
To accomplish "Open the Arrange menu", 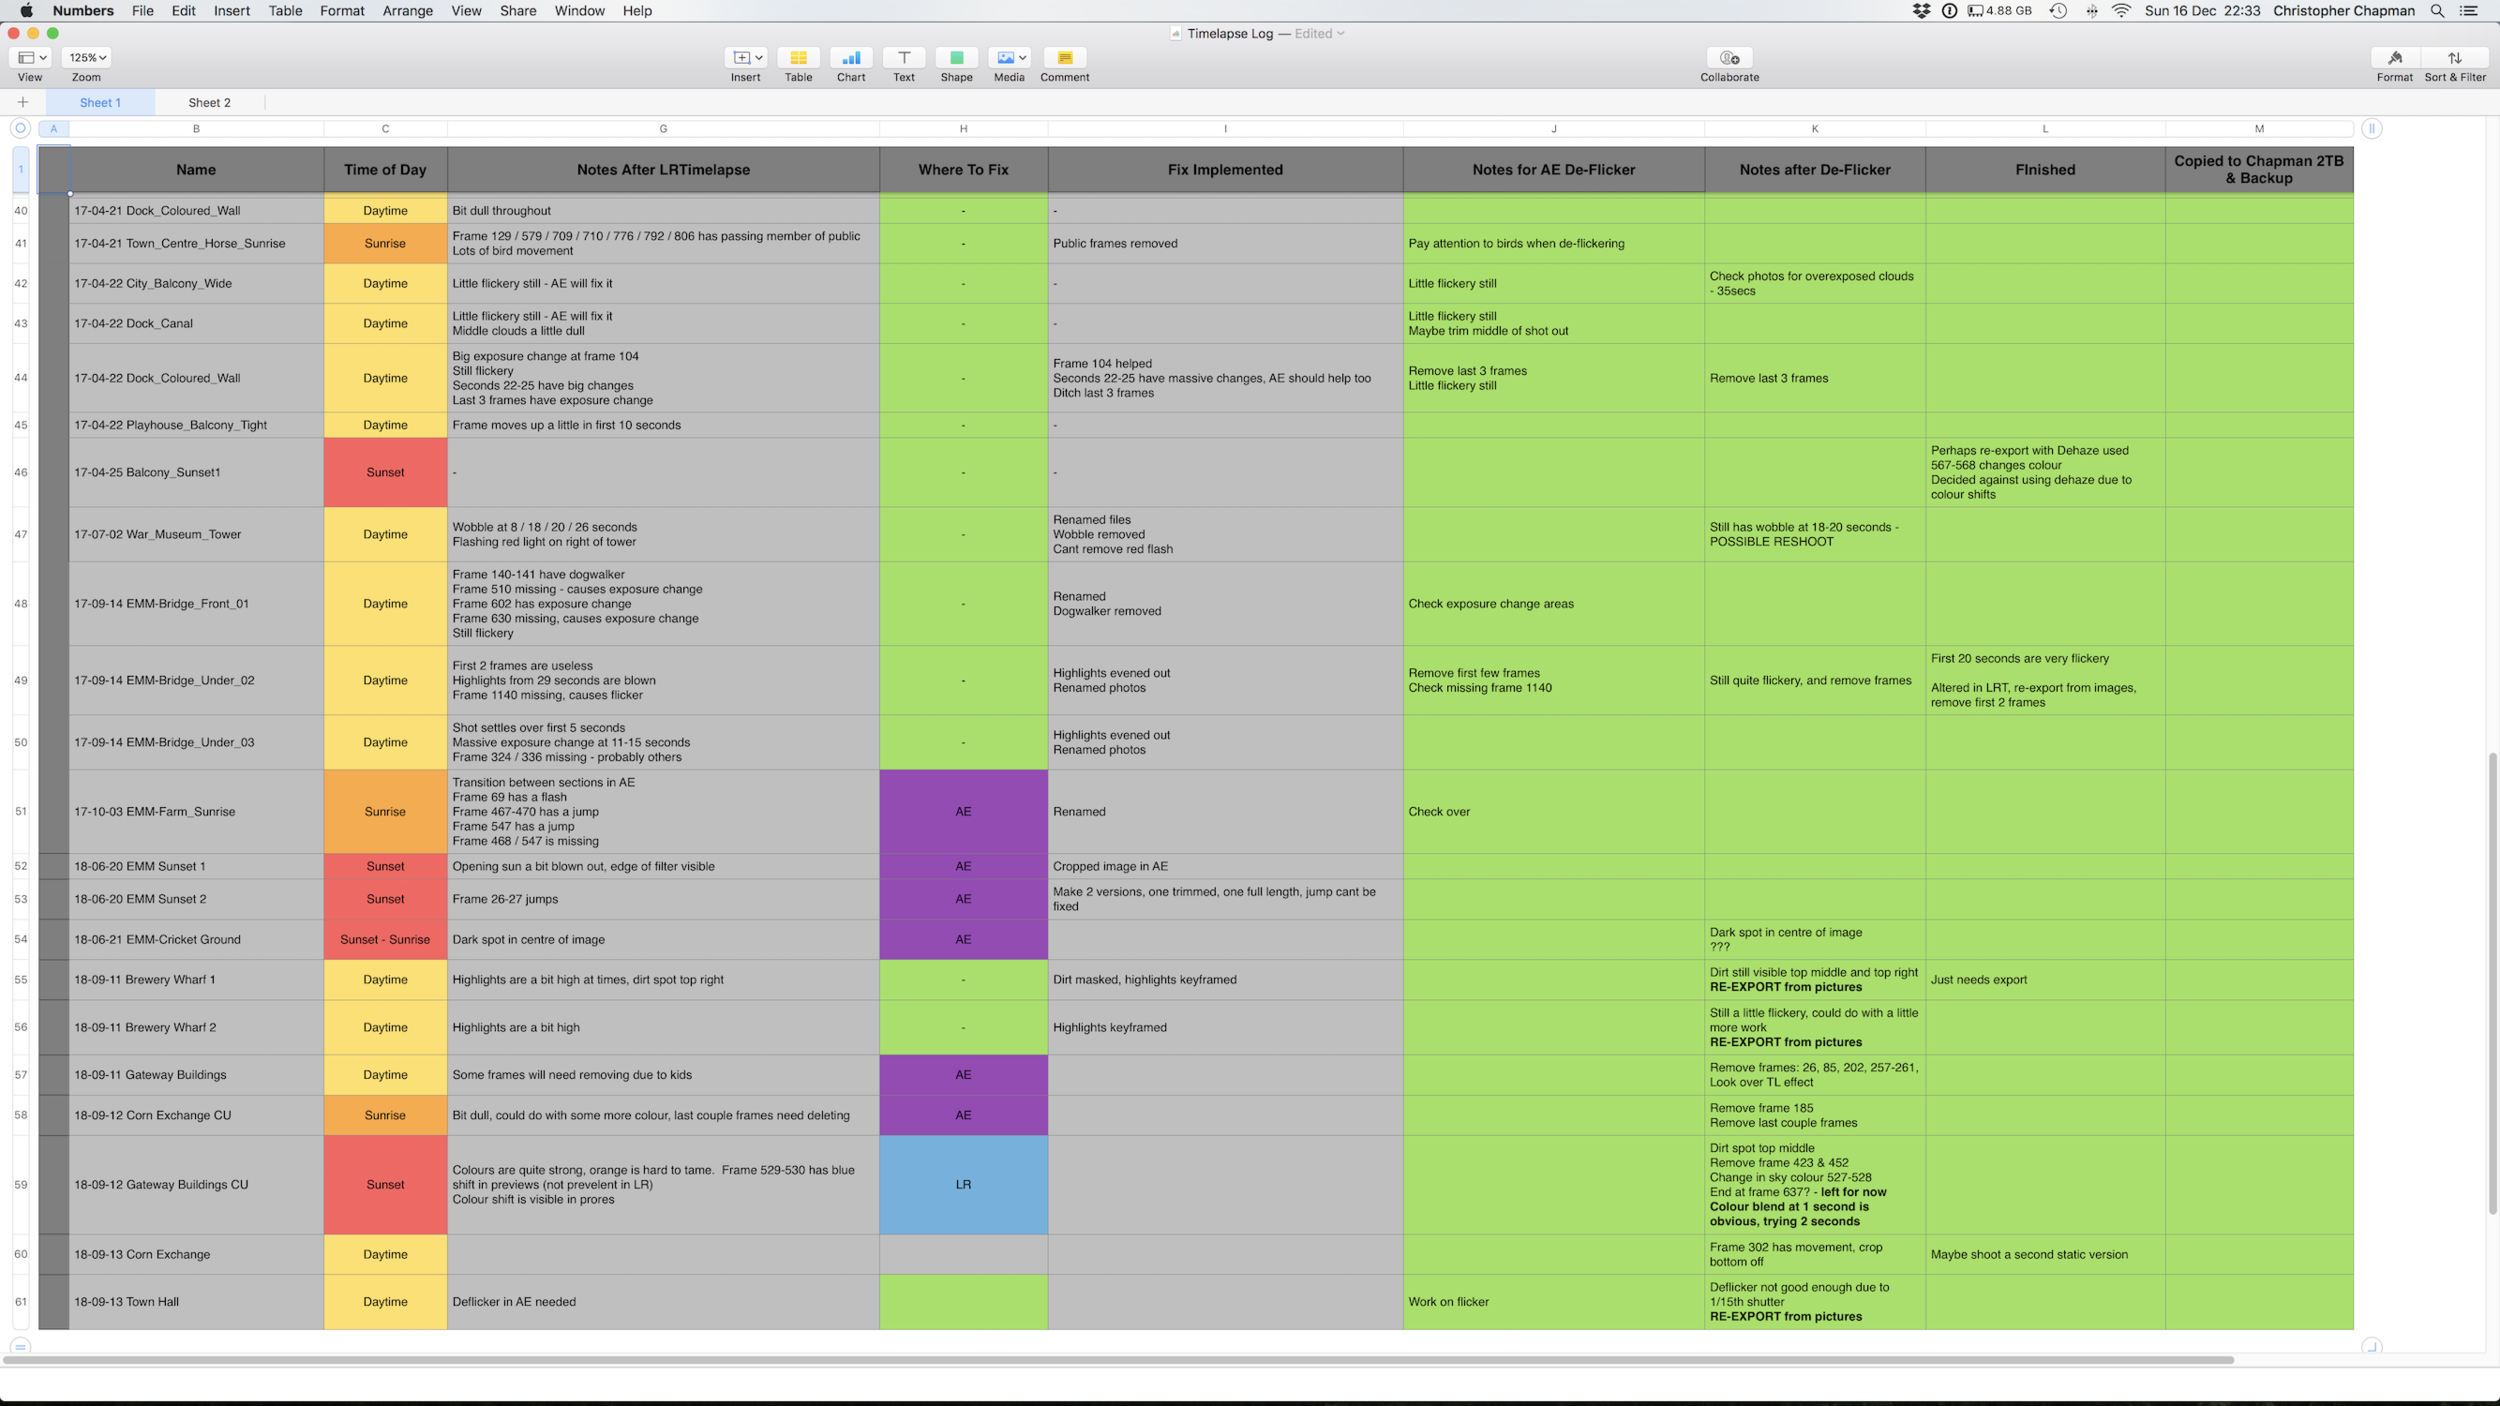I will pyautogui.click(x=407, y=11).
